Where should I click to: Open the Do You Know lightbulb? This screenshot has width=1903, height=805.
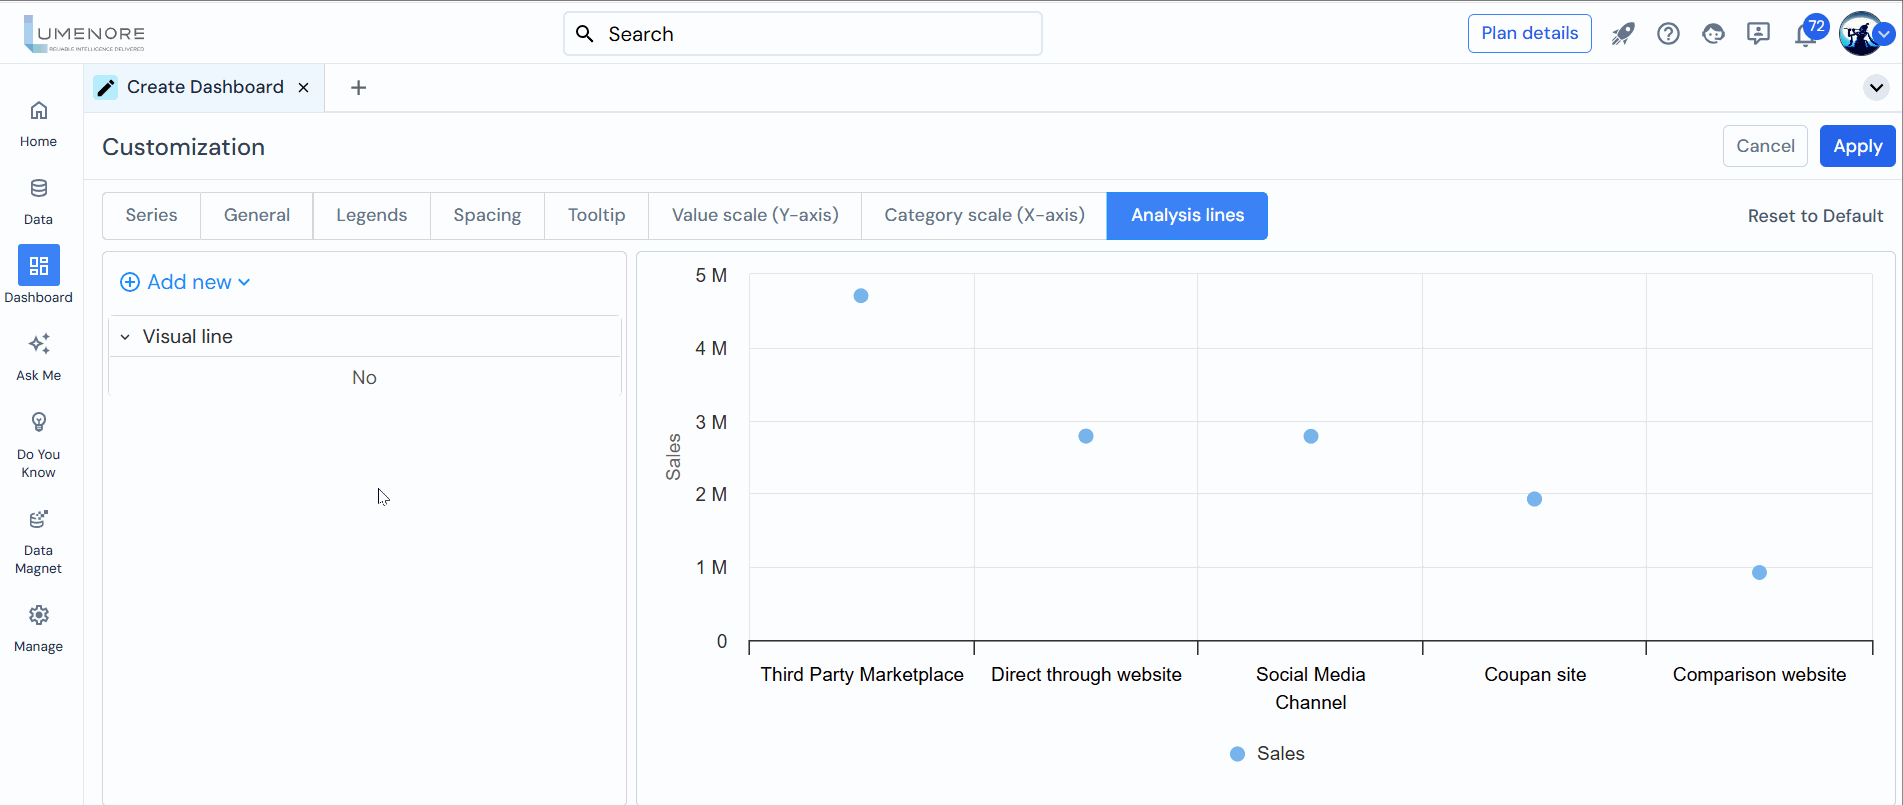pos(38,423)
